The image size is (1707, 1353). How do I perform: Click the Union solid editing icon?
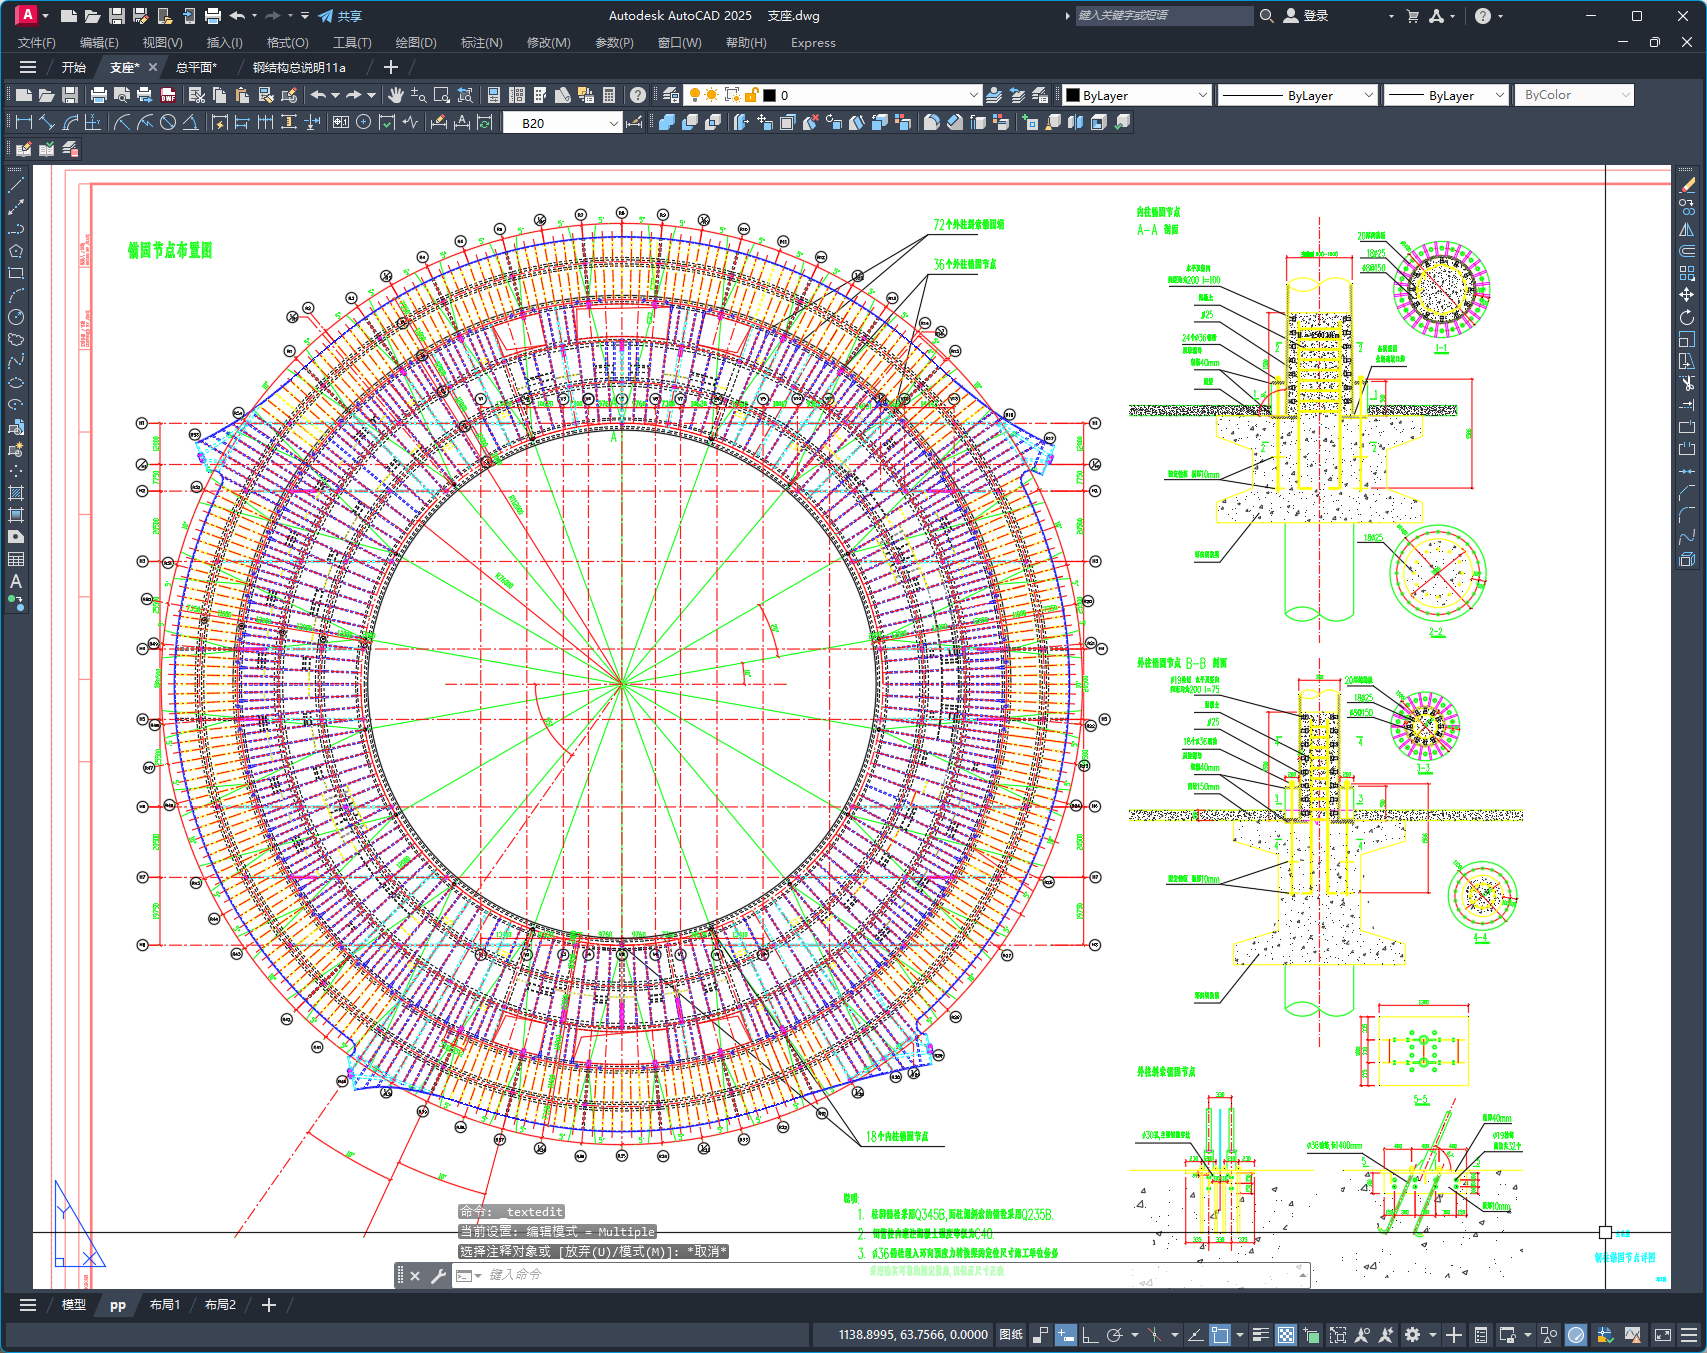667,122
